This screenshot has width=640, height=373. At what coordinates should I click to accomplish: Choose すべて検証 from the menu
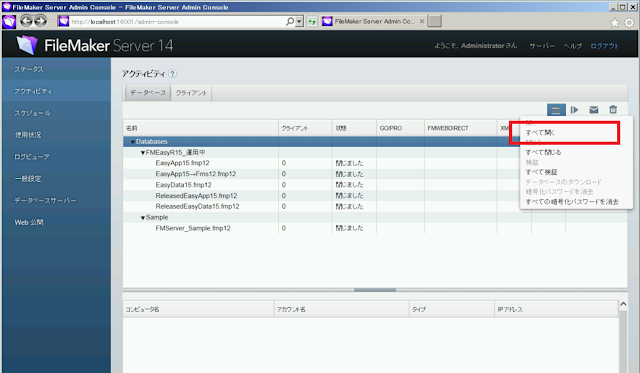(541, 172)
